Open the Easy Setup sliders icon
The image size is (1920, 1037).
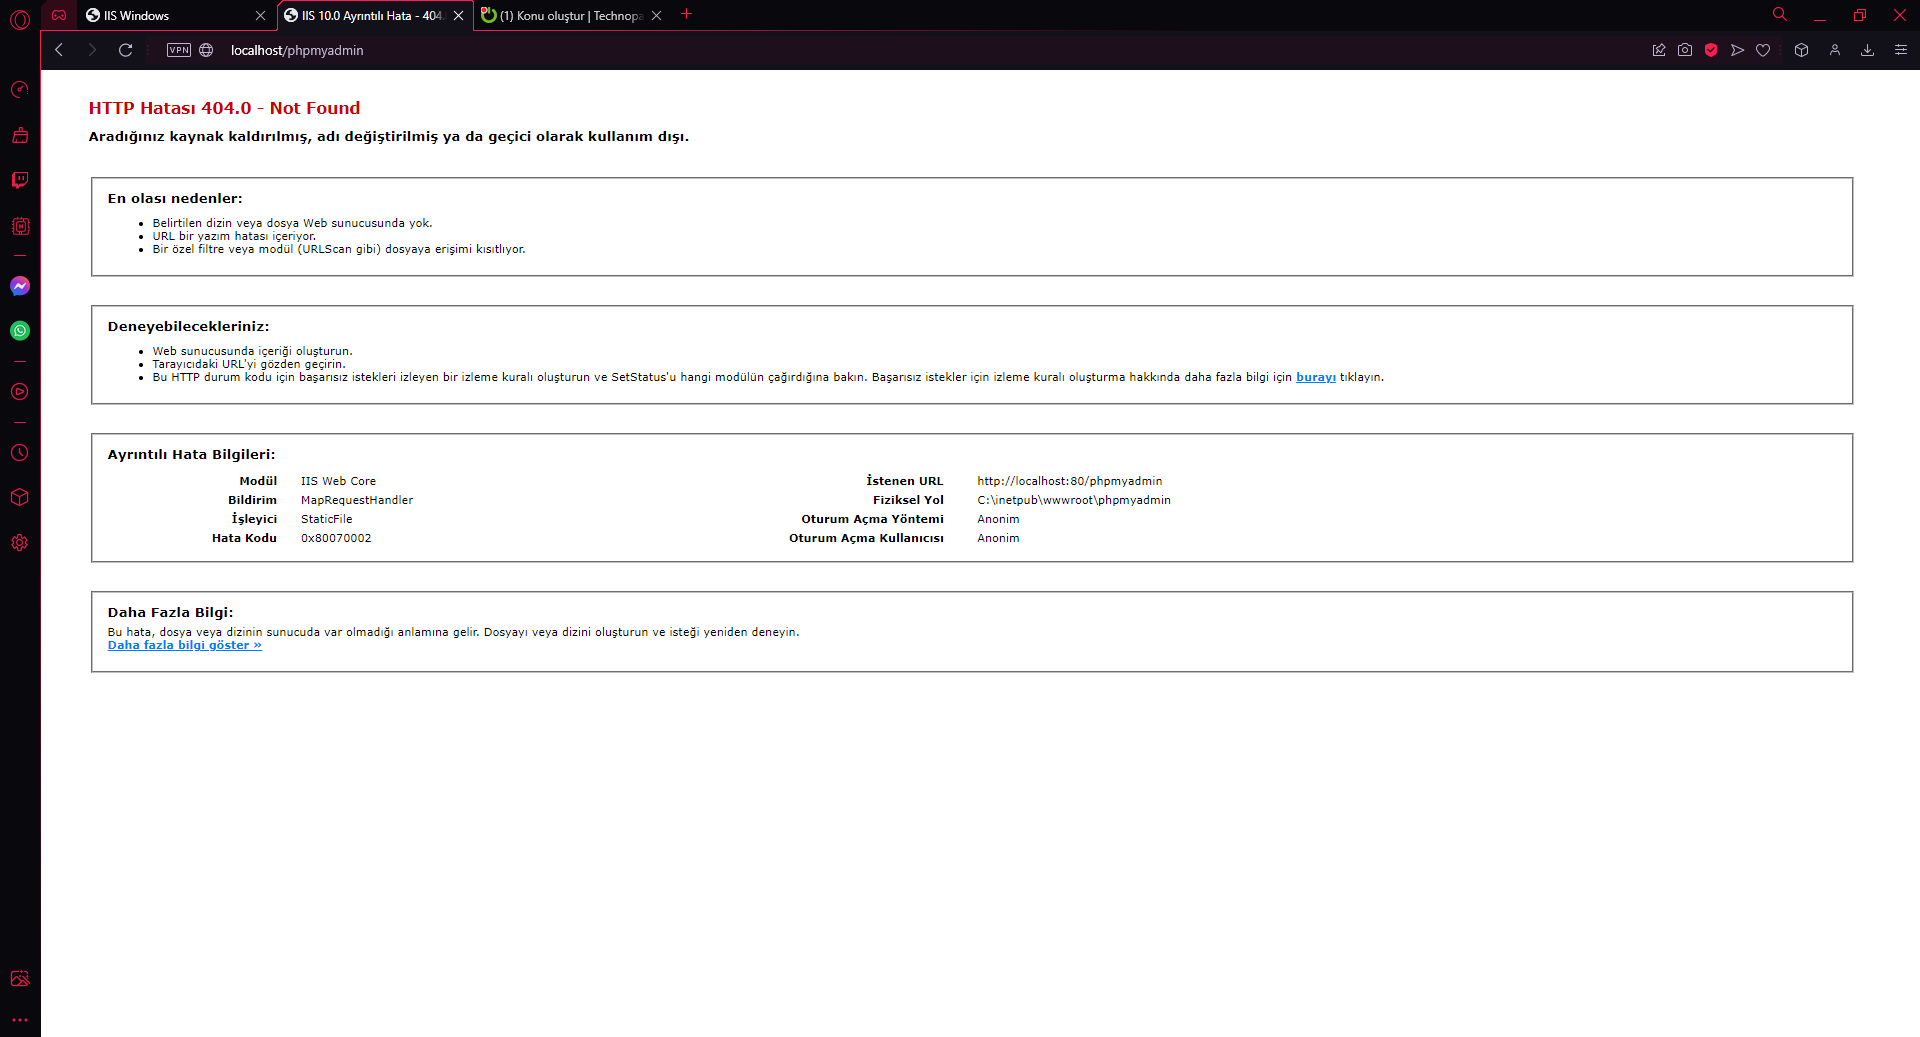tap(1901, 50)
